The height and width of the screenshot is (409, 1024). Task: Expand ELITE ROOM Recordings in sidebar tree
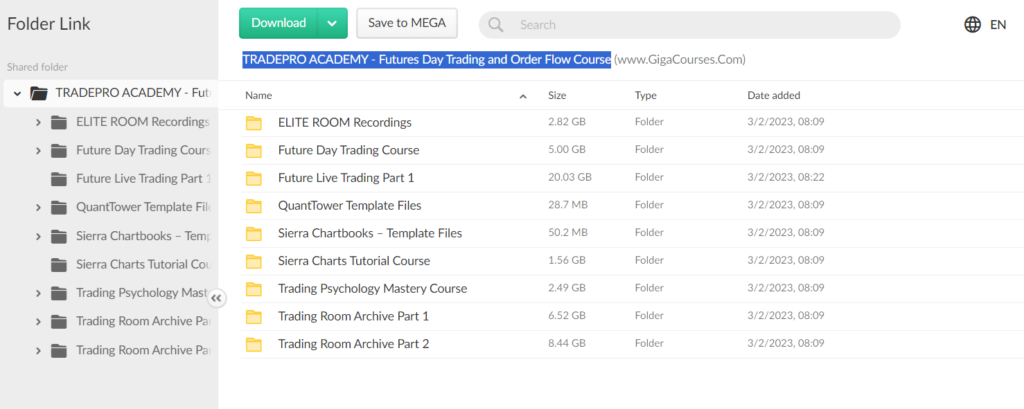coord(38,122)
